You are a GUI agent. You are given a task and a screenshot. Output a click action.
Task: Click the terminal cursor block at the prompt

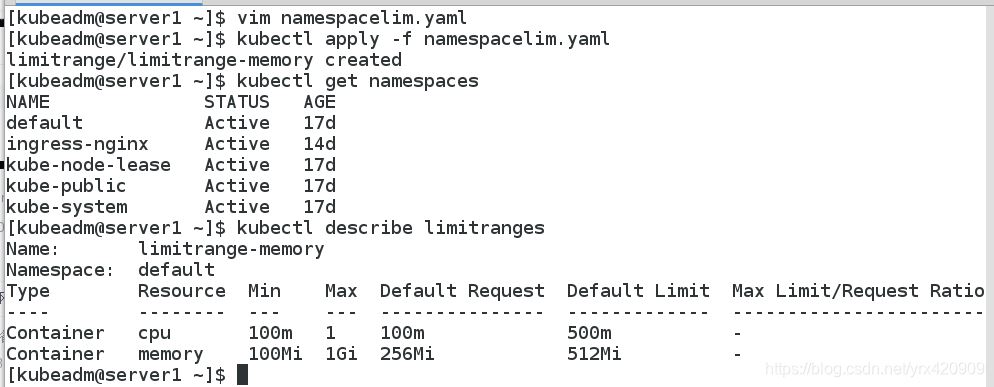tap(242, 375)
